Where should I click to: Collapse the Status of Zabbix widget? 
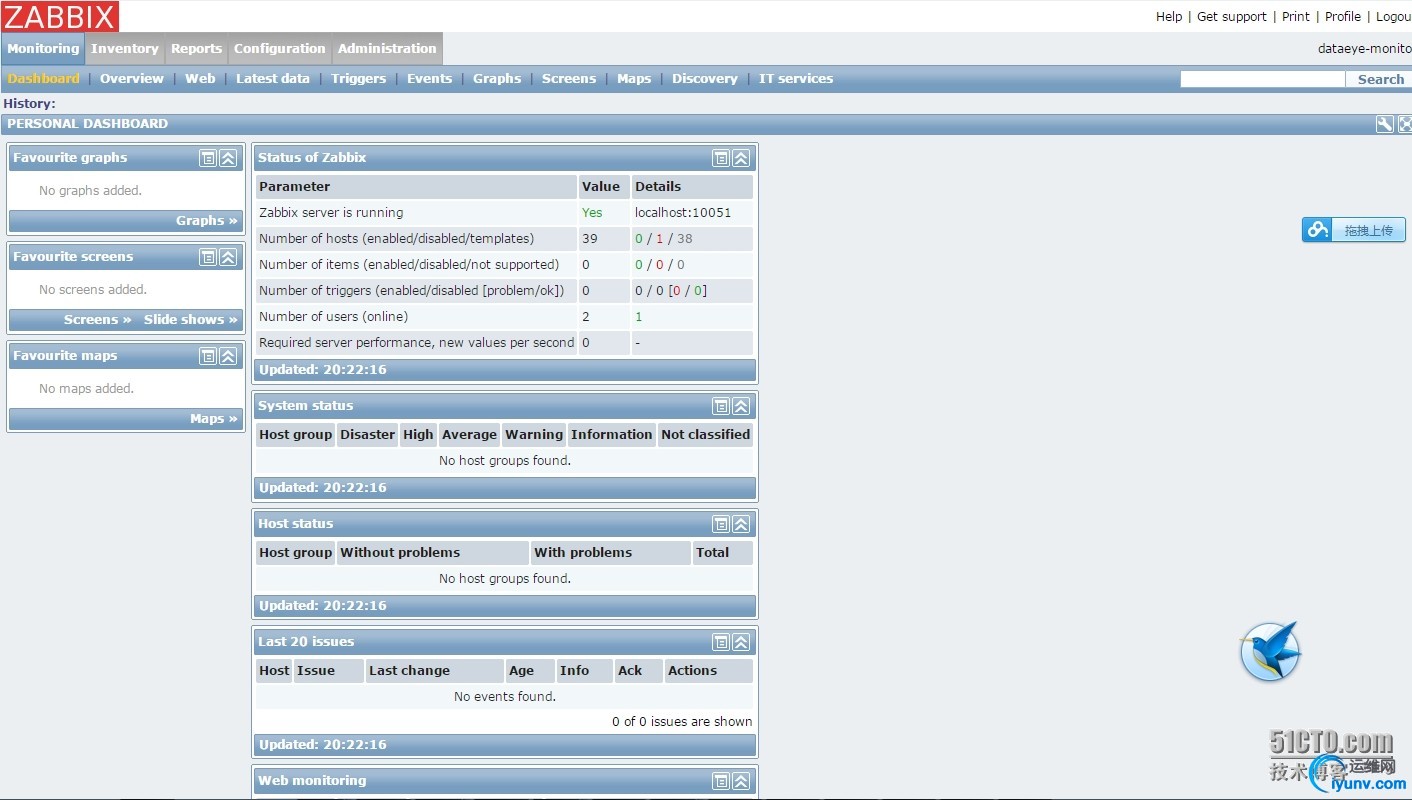point(741,158)
